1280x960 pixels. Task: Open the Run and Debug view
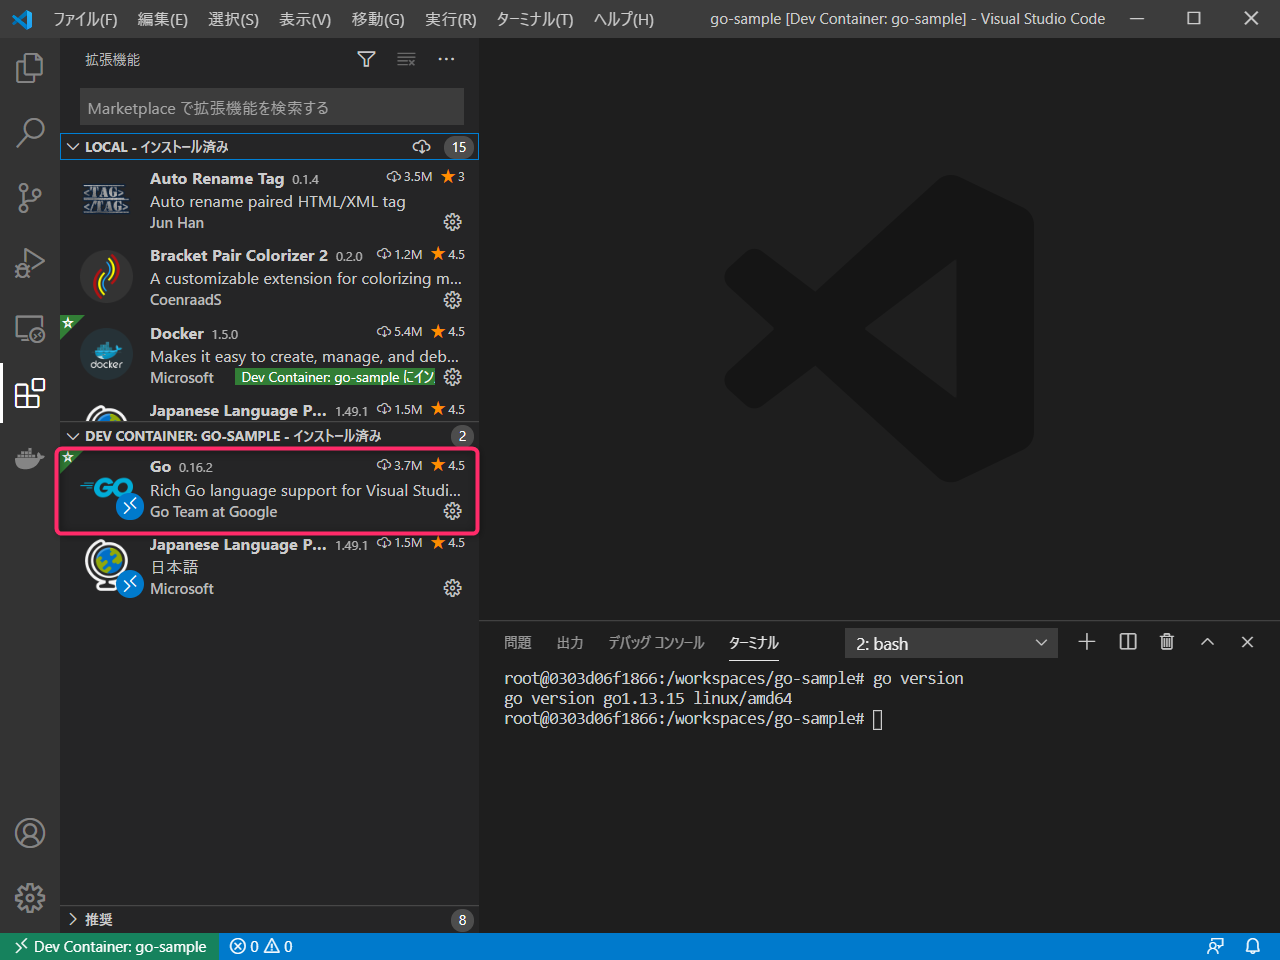pos(29,263)
